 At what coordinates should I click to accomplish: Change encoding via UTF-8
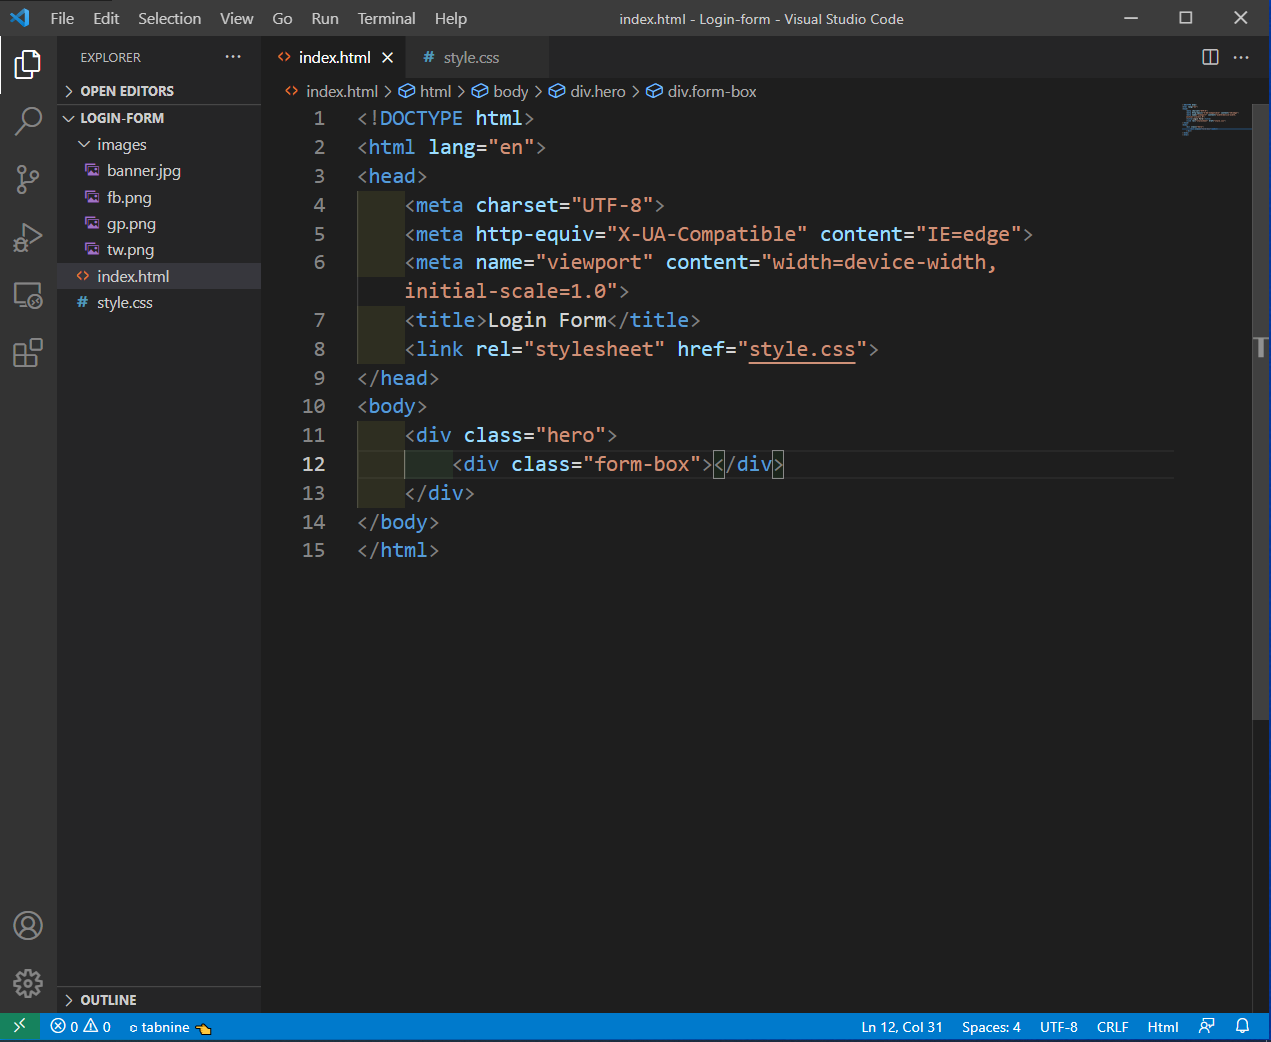tap(1059, 1027)
